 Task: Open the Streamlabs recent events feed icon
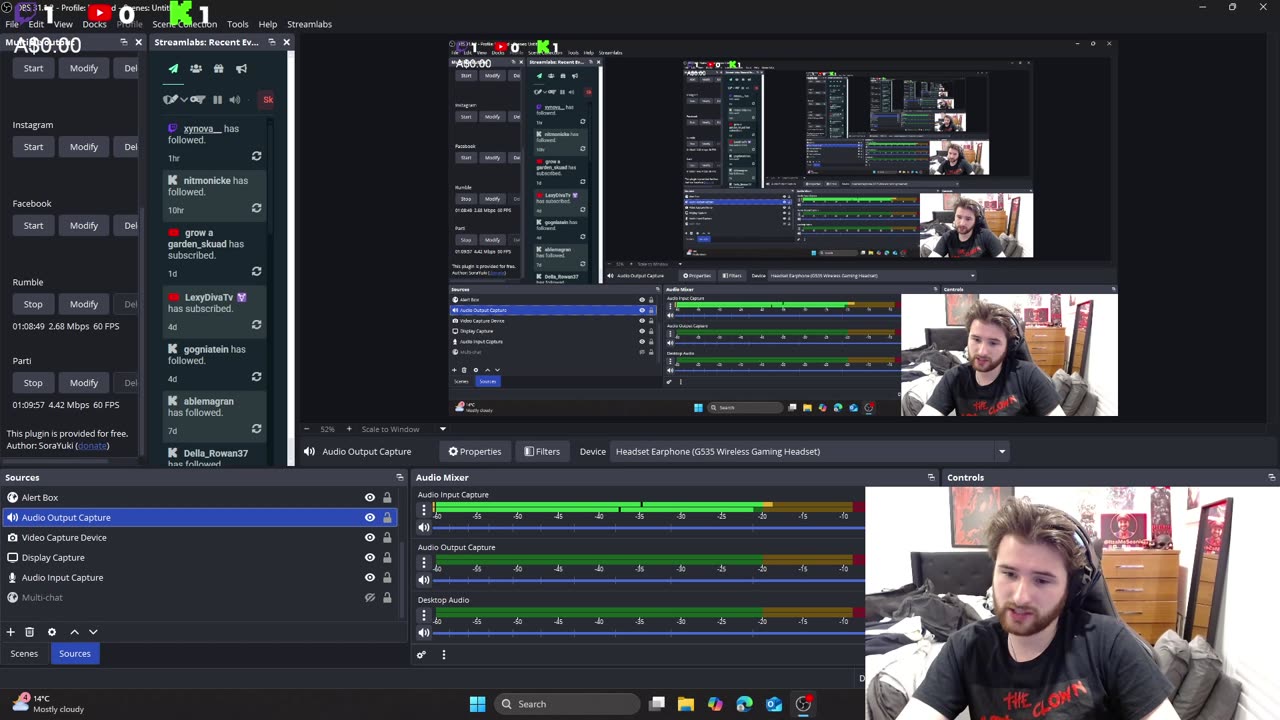point(173,69)
